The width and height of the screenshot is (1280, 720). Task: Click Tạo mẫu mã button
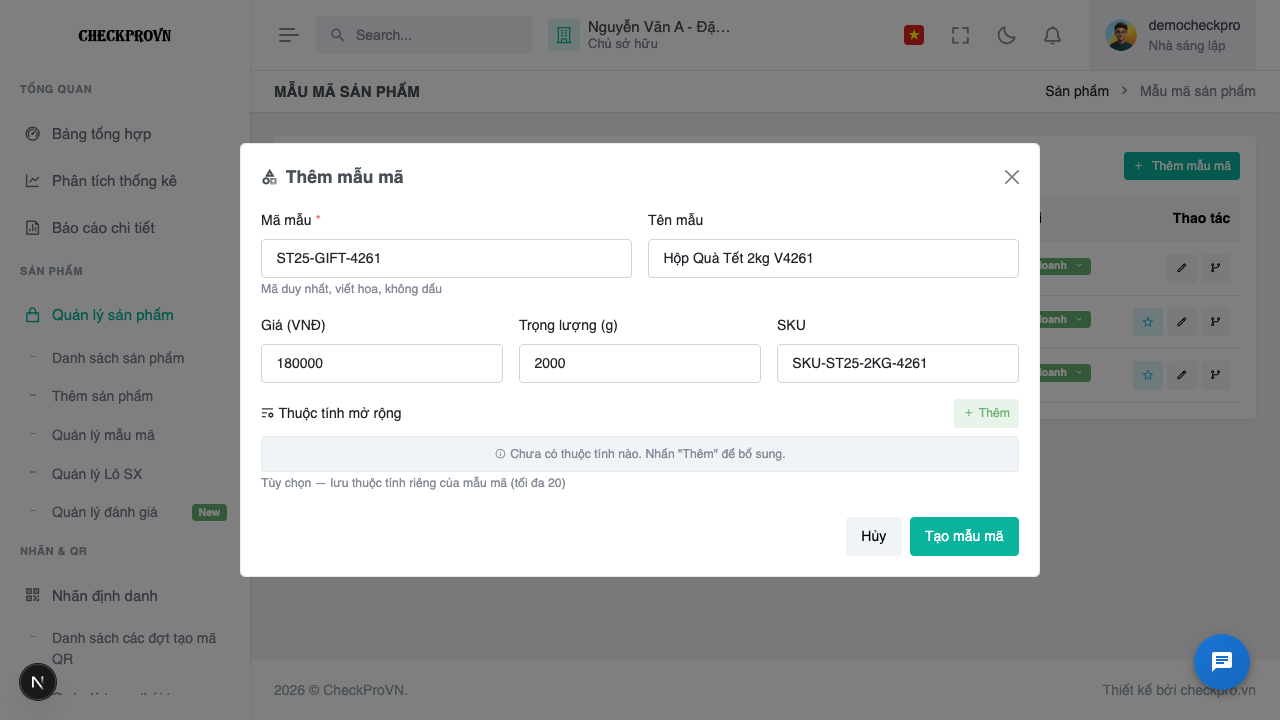tap(964, 536)
